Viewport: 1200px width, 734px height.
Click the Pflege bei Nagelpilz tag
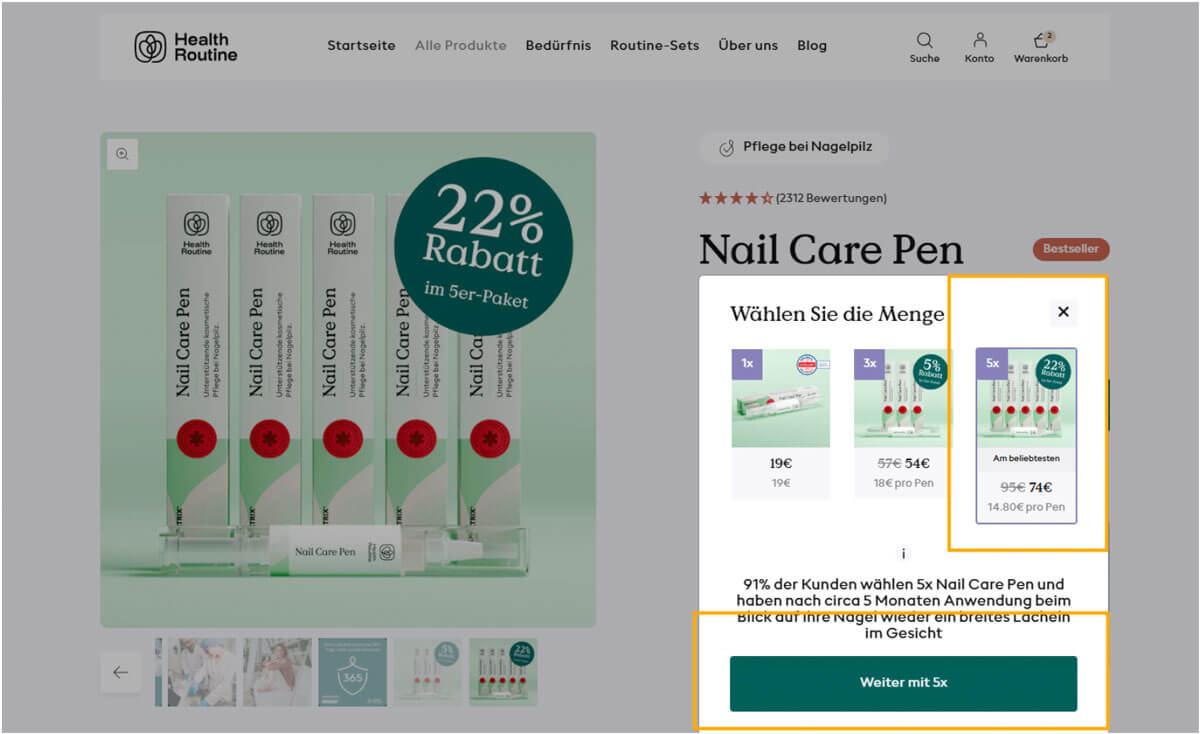pyautogui.click(x=794, y=147)
